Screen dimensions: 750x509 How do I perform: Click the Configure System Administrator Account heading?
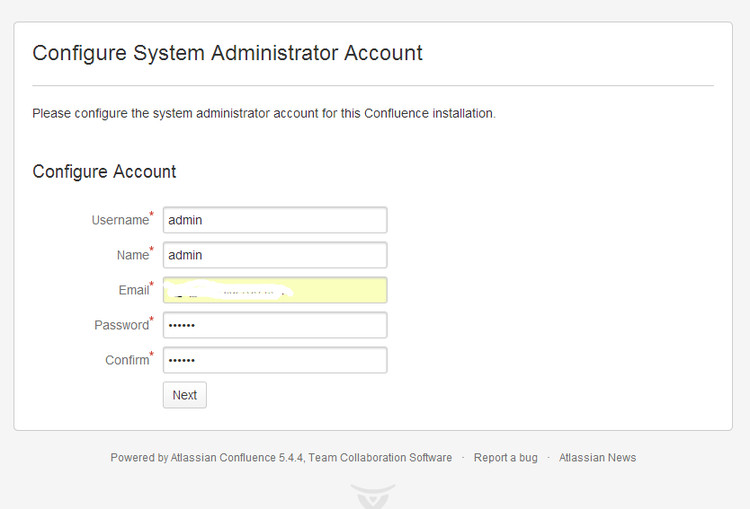[227, 53]
